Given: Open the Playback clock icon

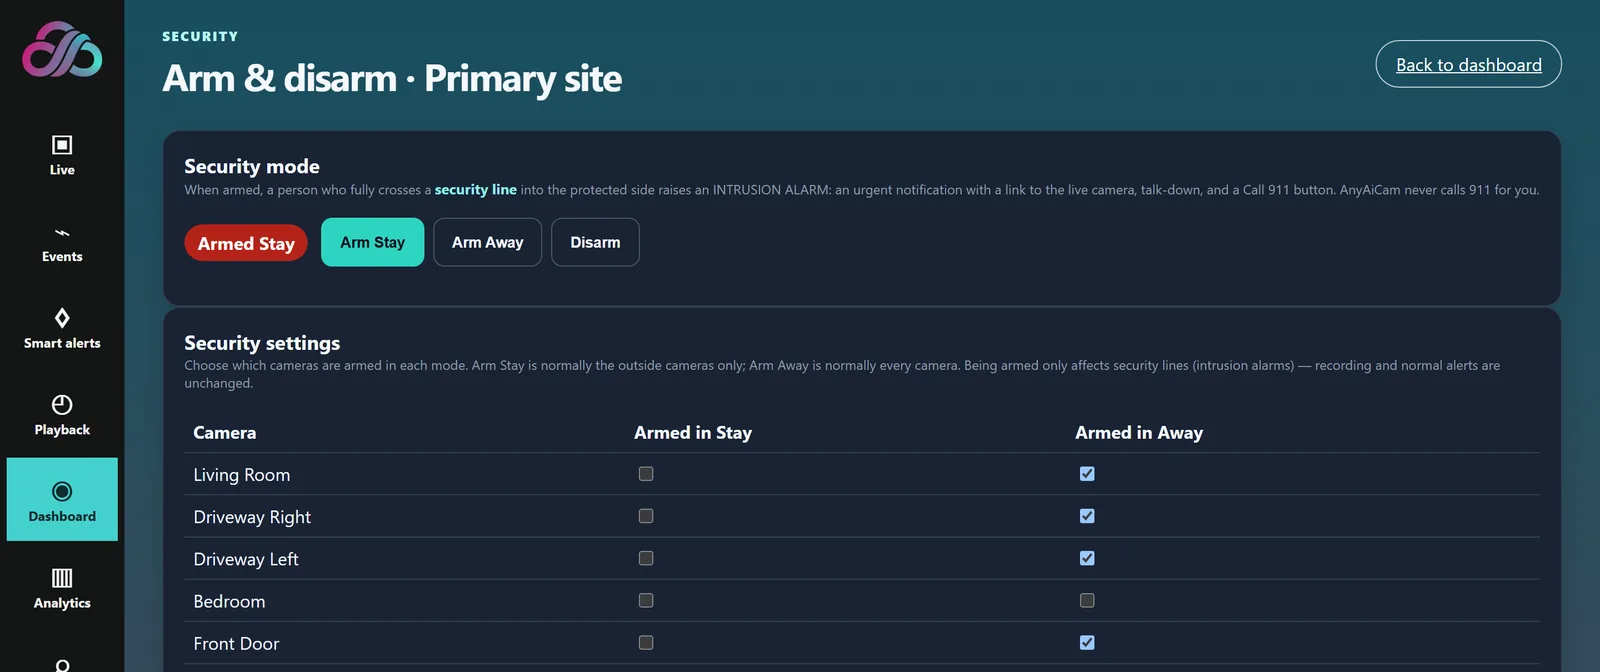Looking at the screenshot, I should coord(62,405).
